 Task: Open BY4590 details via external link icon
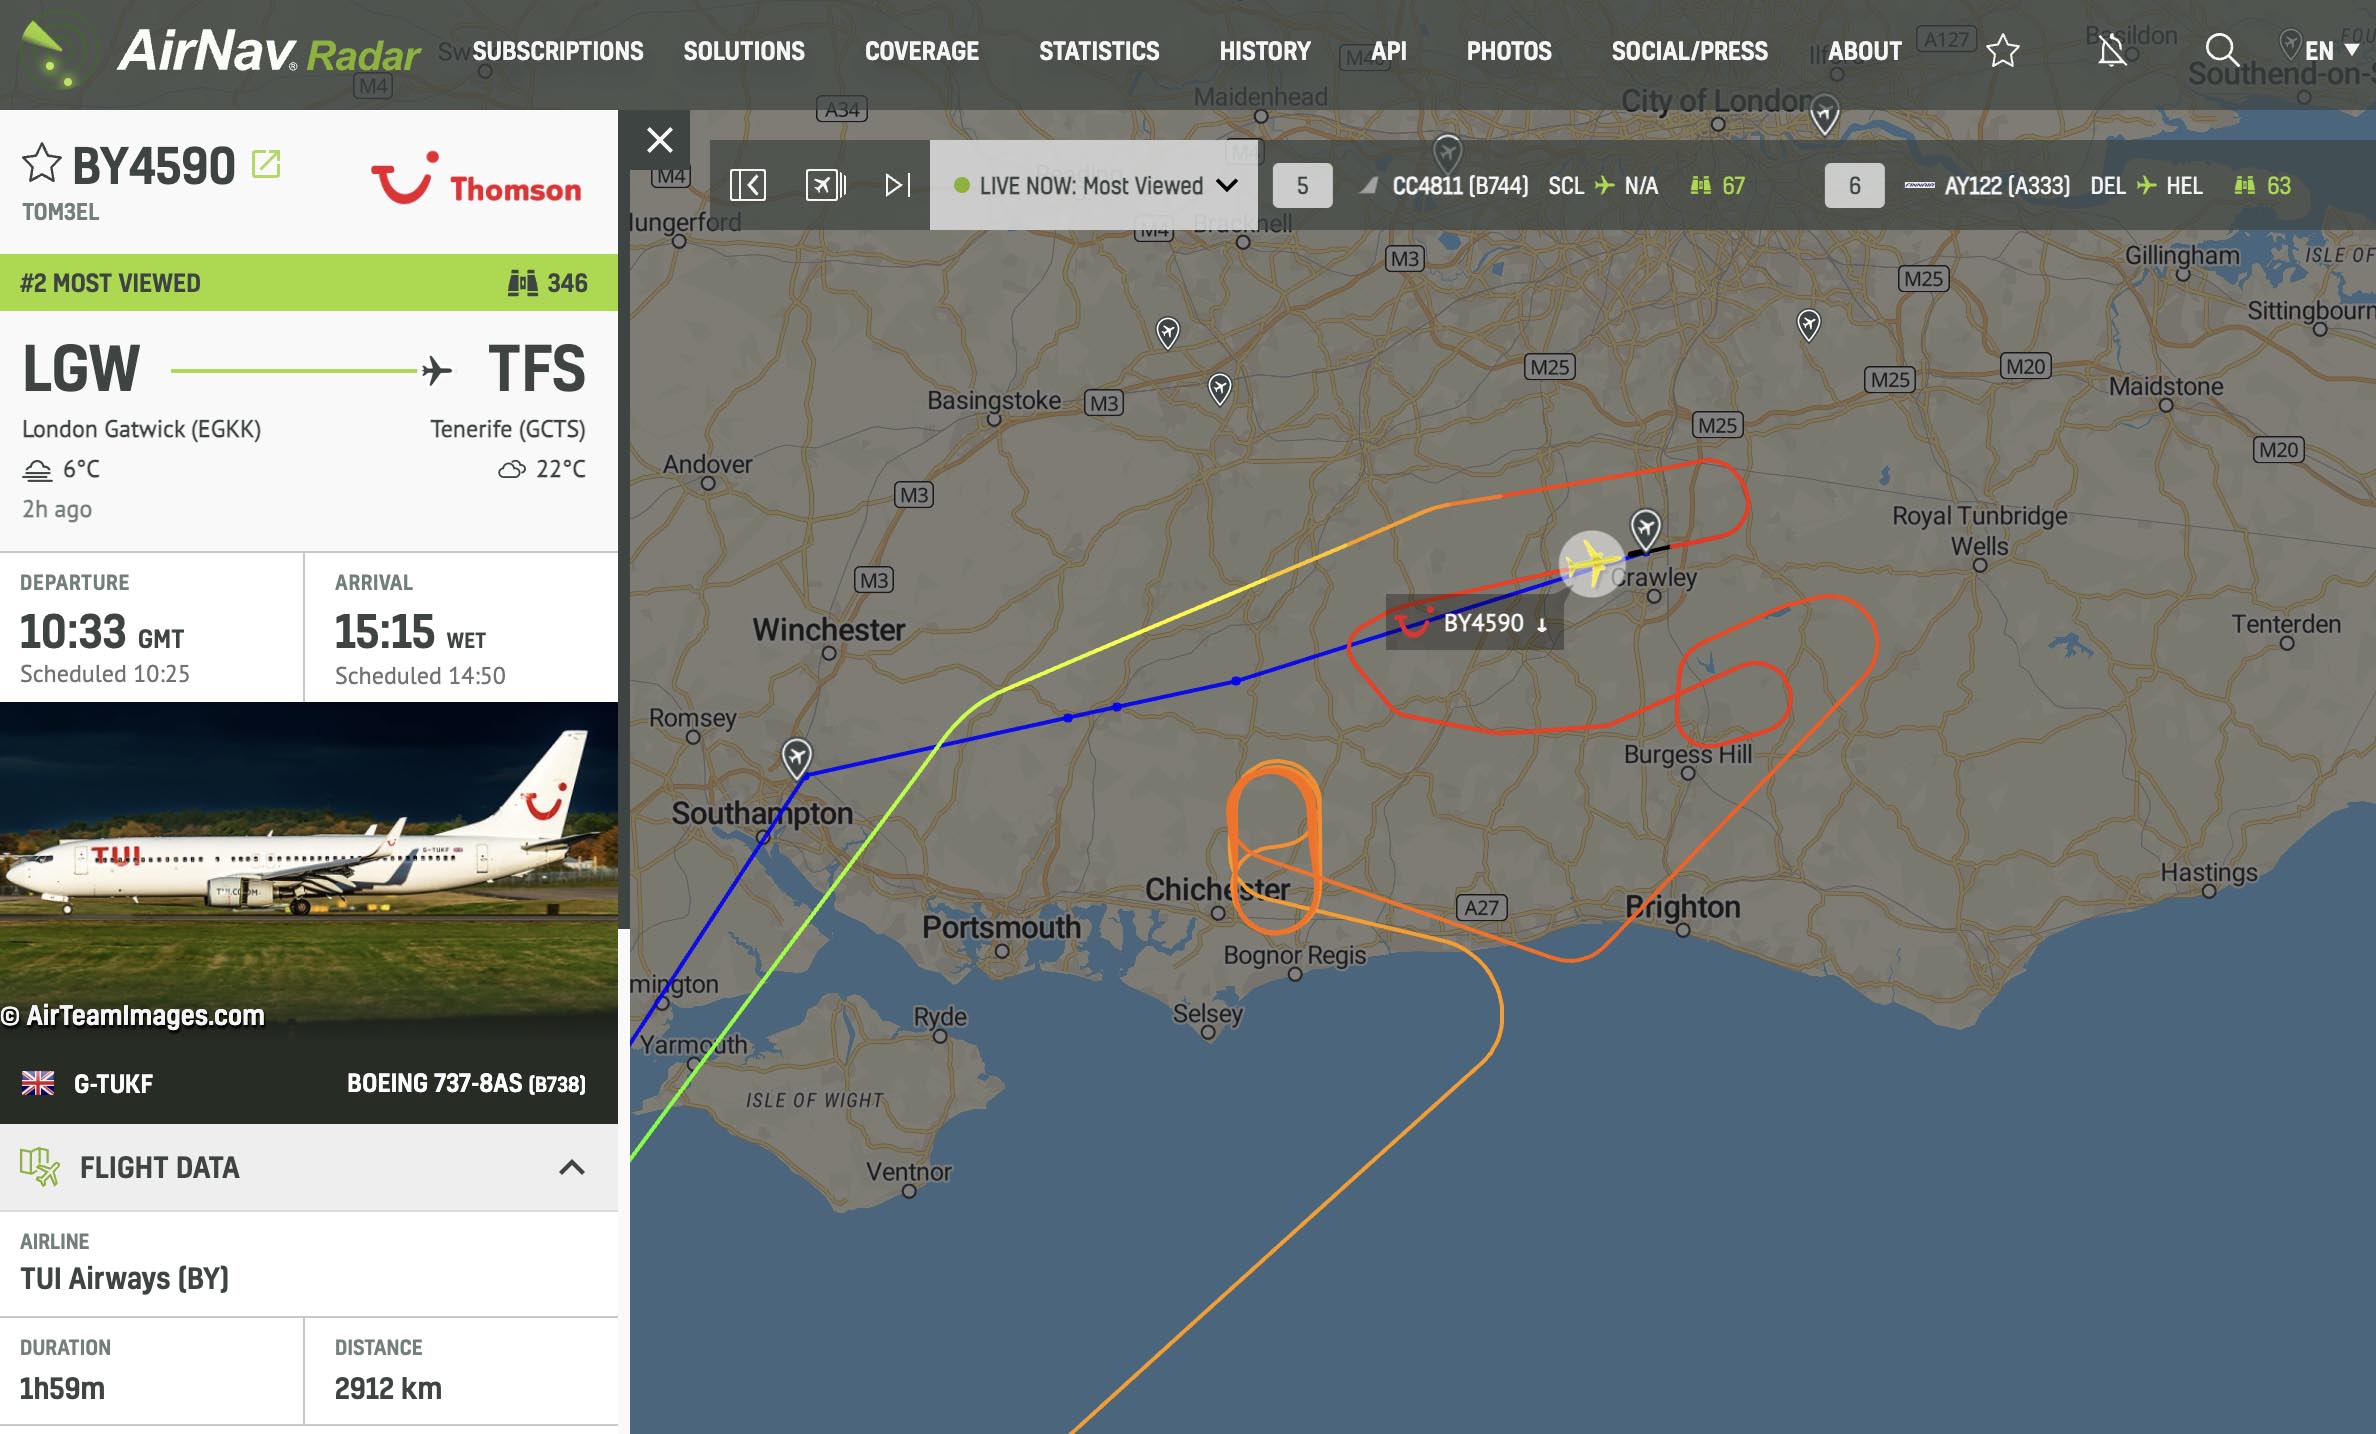coord(266,164)
